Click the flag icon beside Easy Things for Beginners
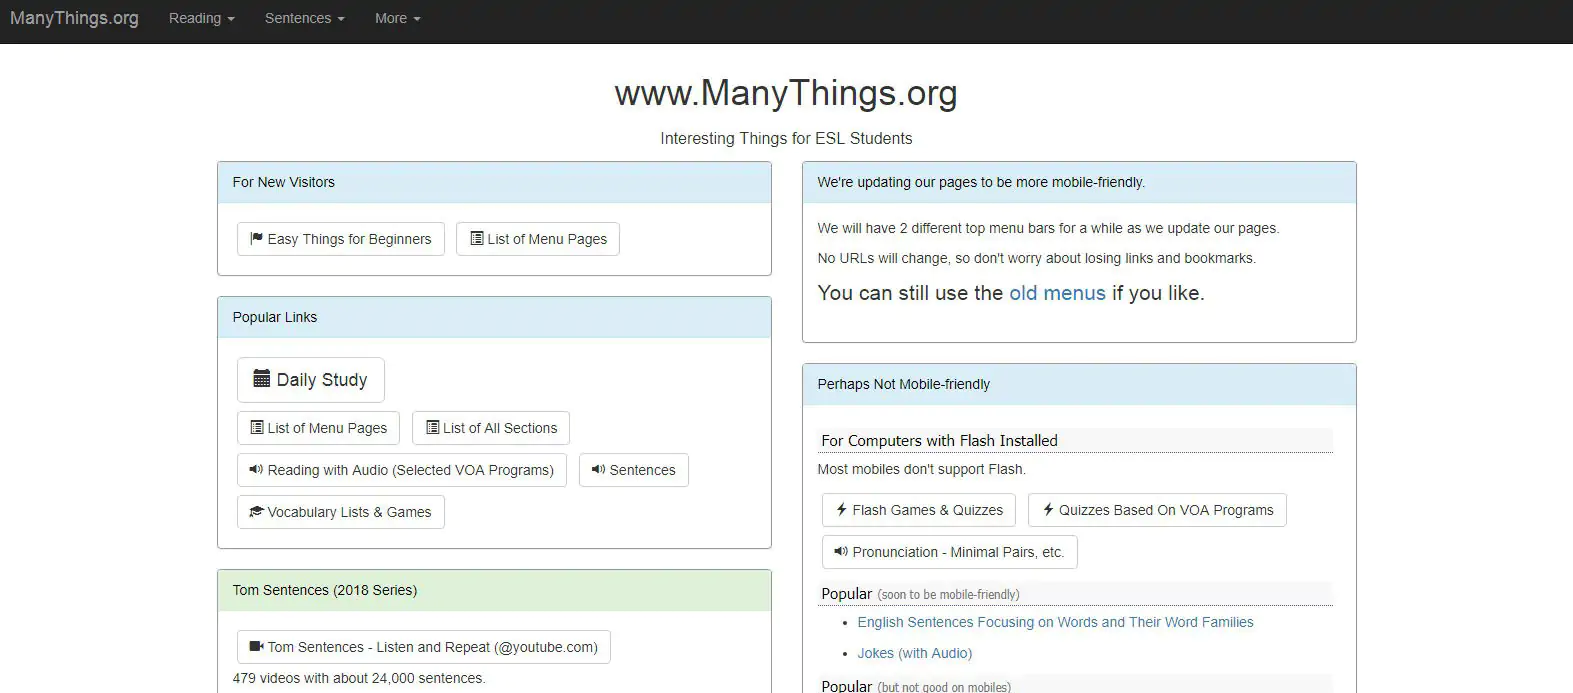The image size is (1573, 693). (x=256, y=239)
